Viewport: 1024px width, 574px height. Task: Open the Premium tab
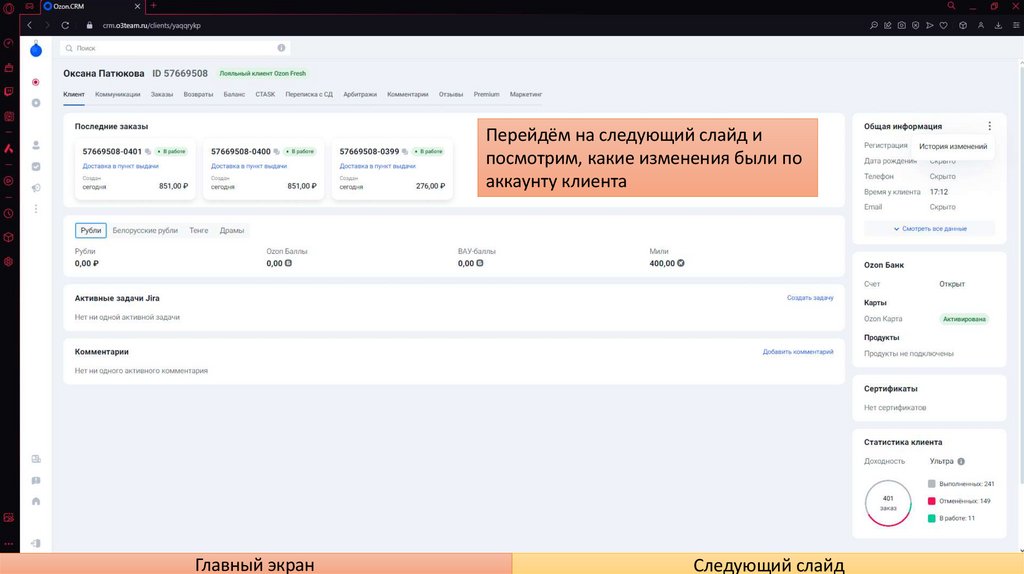(x=487, y=94)
